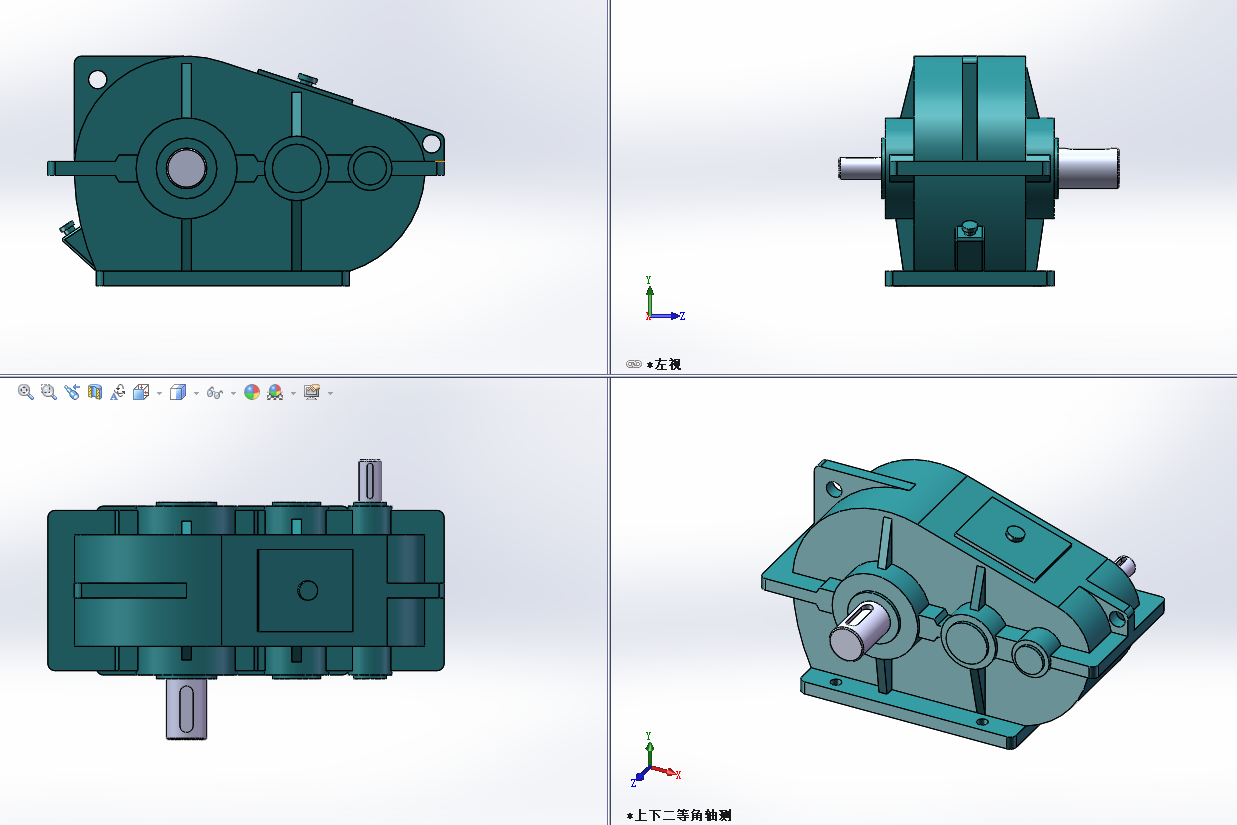The image size is (1237, 825).
Task: Click the Dynamic Annotation Views icon
Action: point(118,393)
